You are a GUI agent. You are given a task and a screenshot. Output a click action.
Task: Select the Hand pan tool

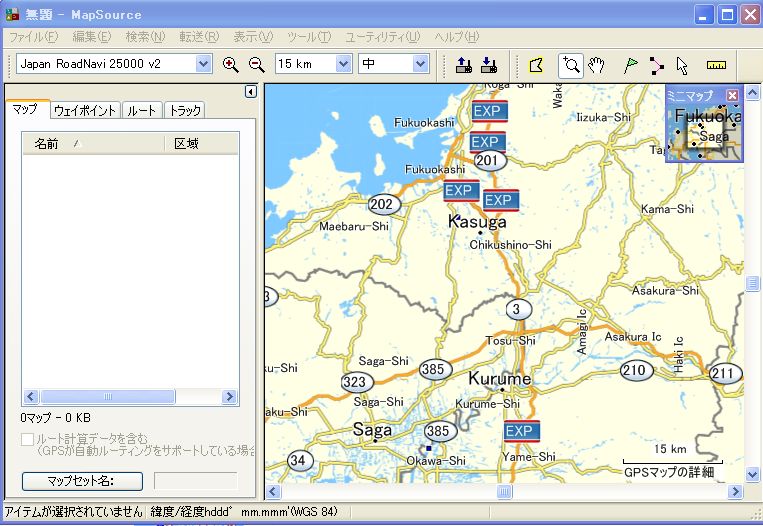click(596, 65)
